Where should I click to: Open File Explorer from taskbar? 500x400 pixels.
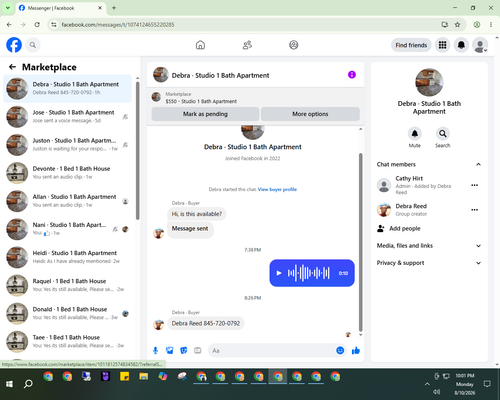pos(144,377)
